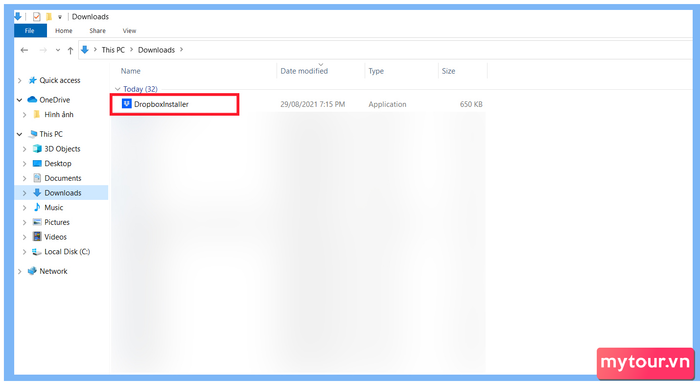Click the properties checkmark icon in title bar

pos(37,17)
